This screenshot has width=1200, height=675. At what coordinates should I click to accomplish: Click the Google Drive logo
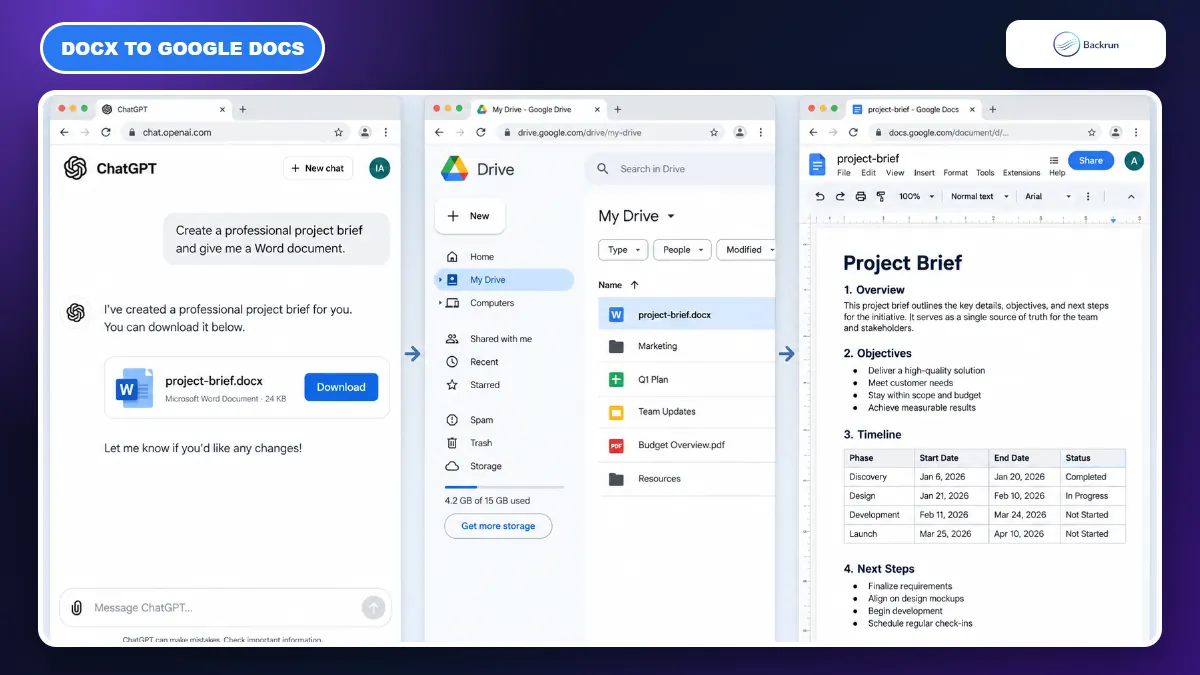(x=455, y=169)
